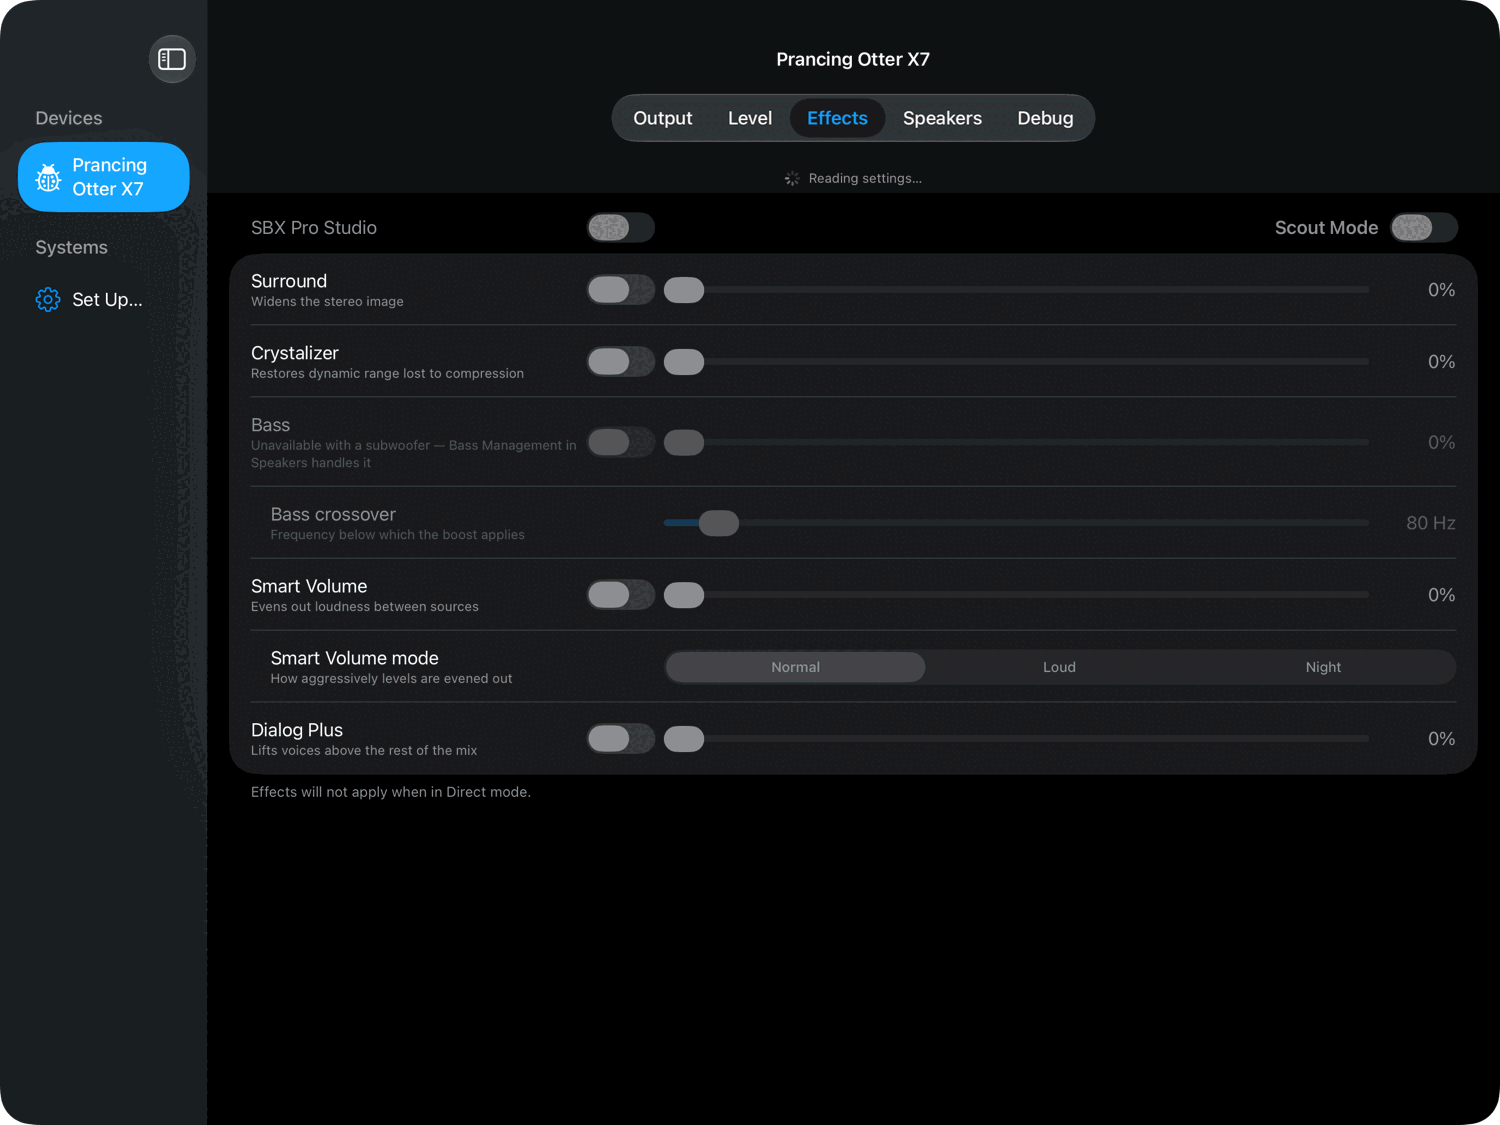Click 'Effects will not apply' footnote
1500x1125 pixels.
point(391,792)
